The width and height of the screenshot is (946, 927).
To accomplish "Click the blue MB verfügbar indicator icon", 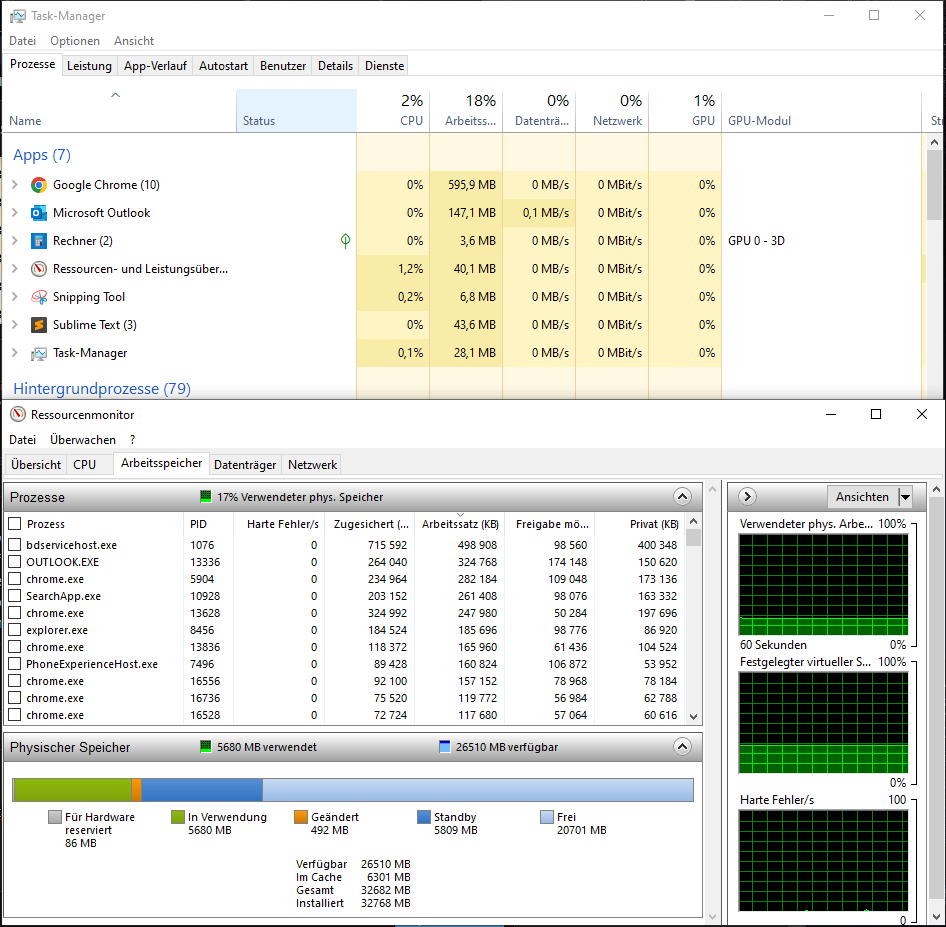I will 445,747.
